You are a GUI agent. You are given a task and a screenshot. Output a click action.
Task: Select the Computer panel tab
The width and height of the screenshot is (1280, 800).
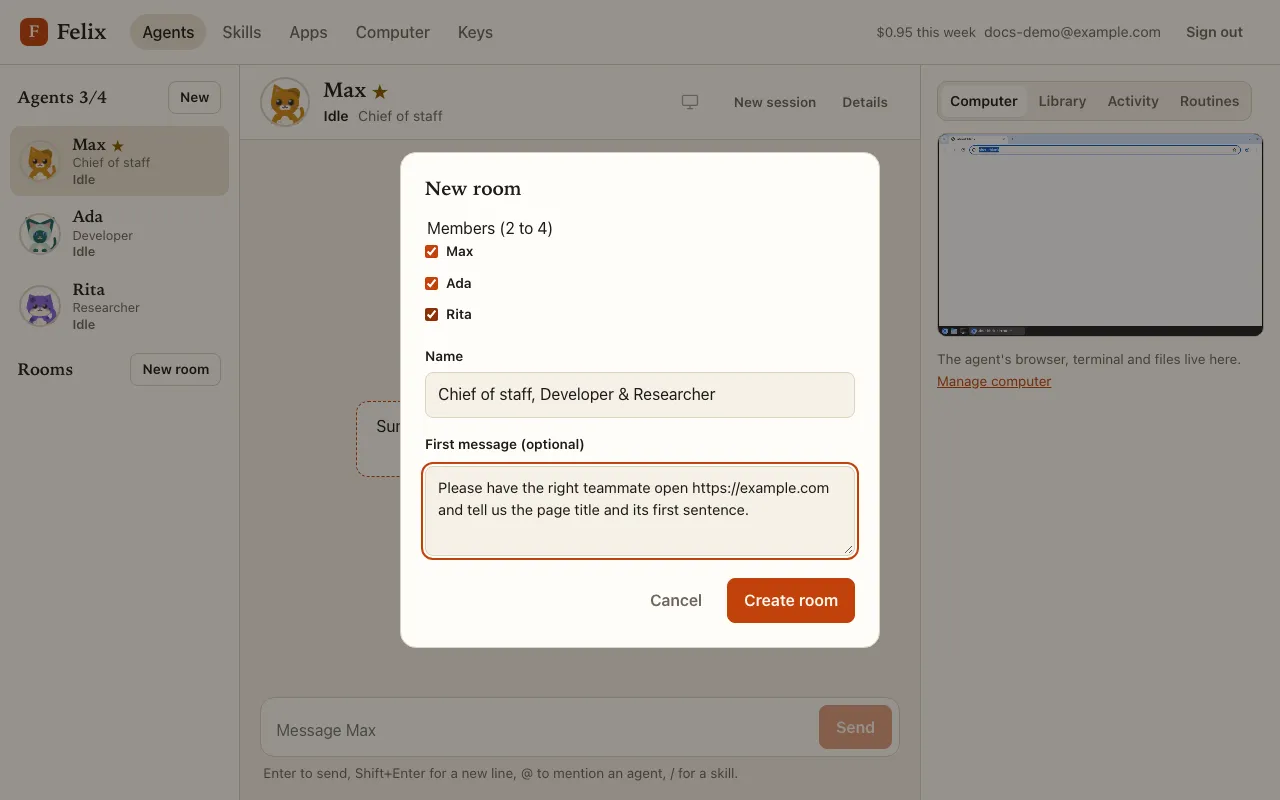(x=984, y=101)
